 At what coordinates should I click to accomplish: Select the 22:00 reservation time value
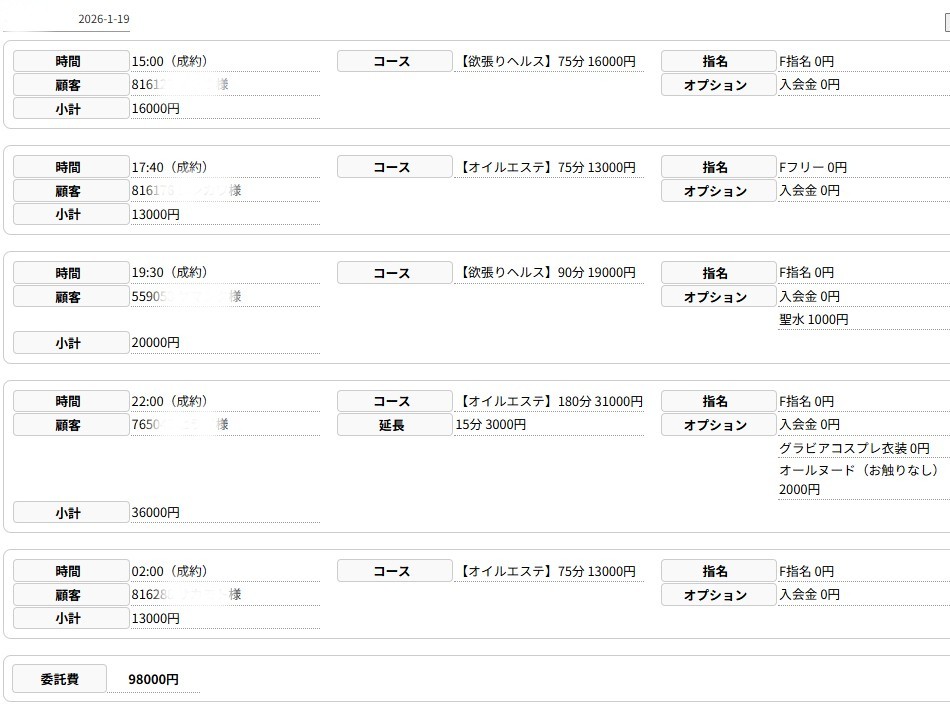(x=169, y=401)
